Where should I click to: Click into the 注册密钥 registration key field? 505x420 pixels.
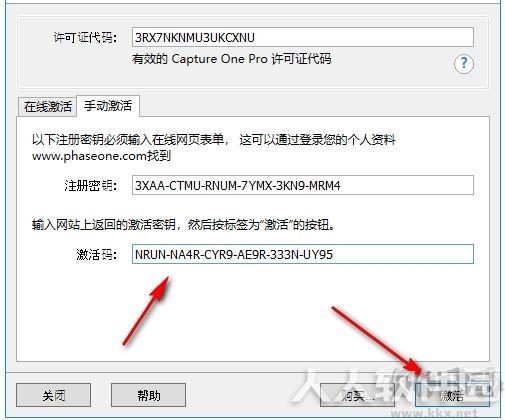tap(303, 185)
